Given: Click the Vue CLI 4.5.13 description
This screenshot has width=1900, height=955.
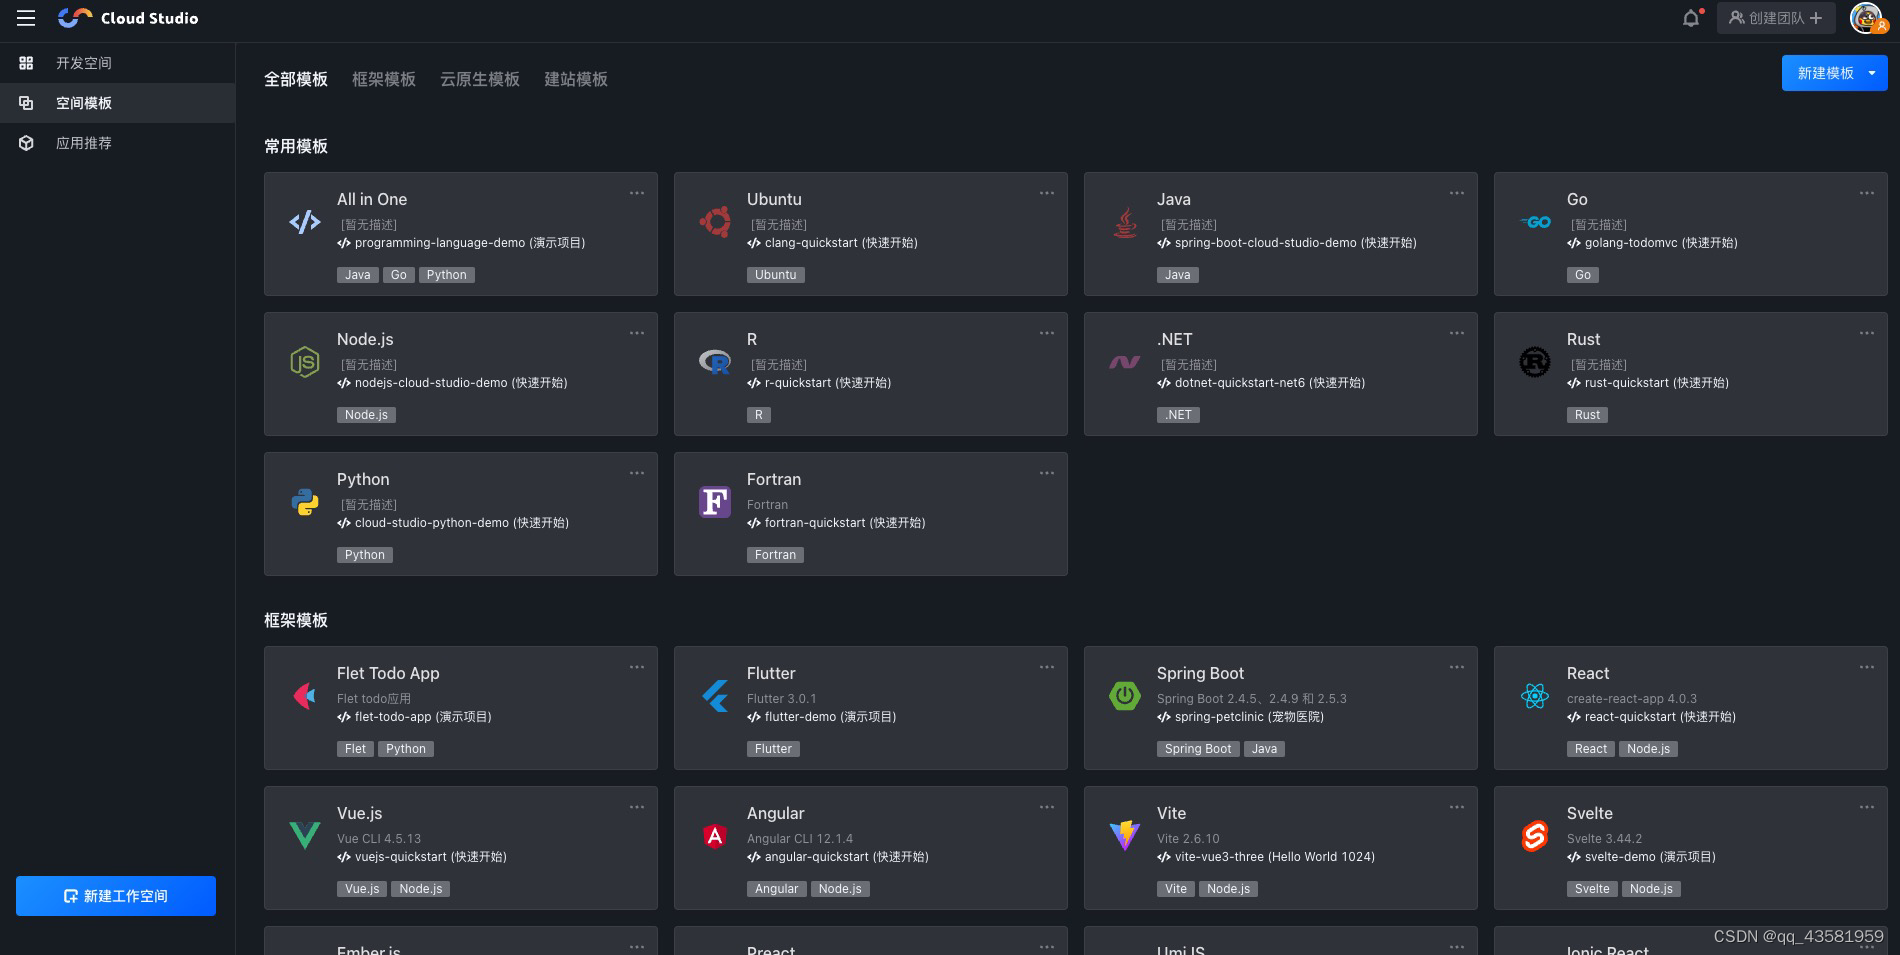Looking at the screenshot, I should pos(379,839).
